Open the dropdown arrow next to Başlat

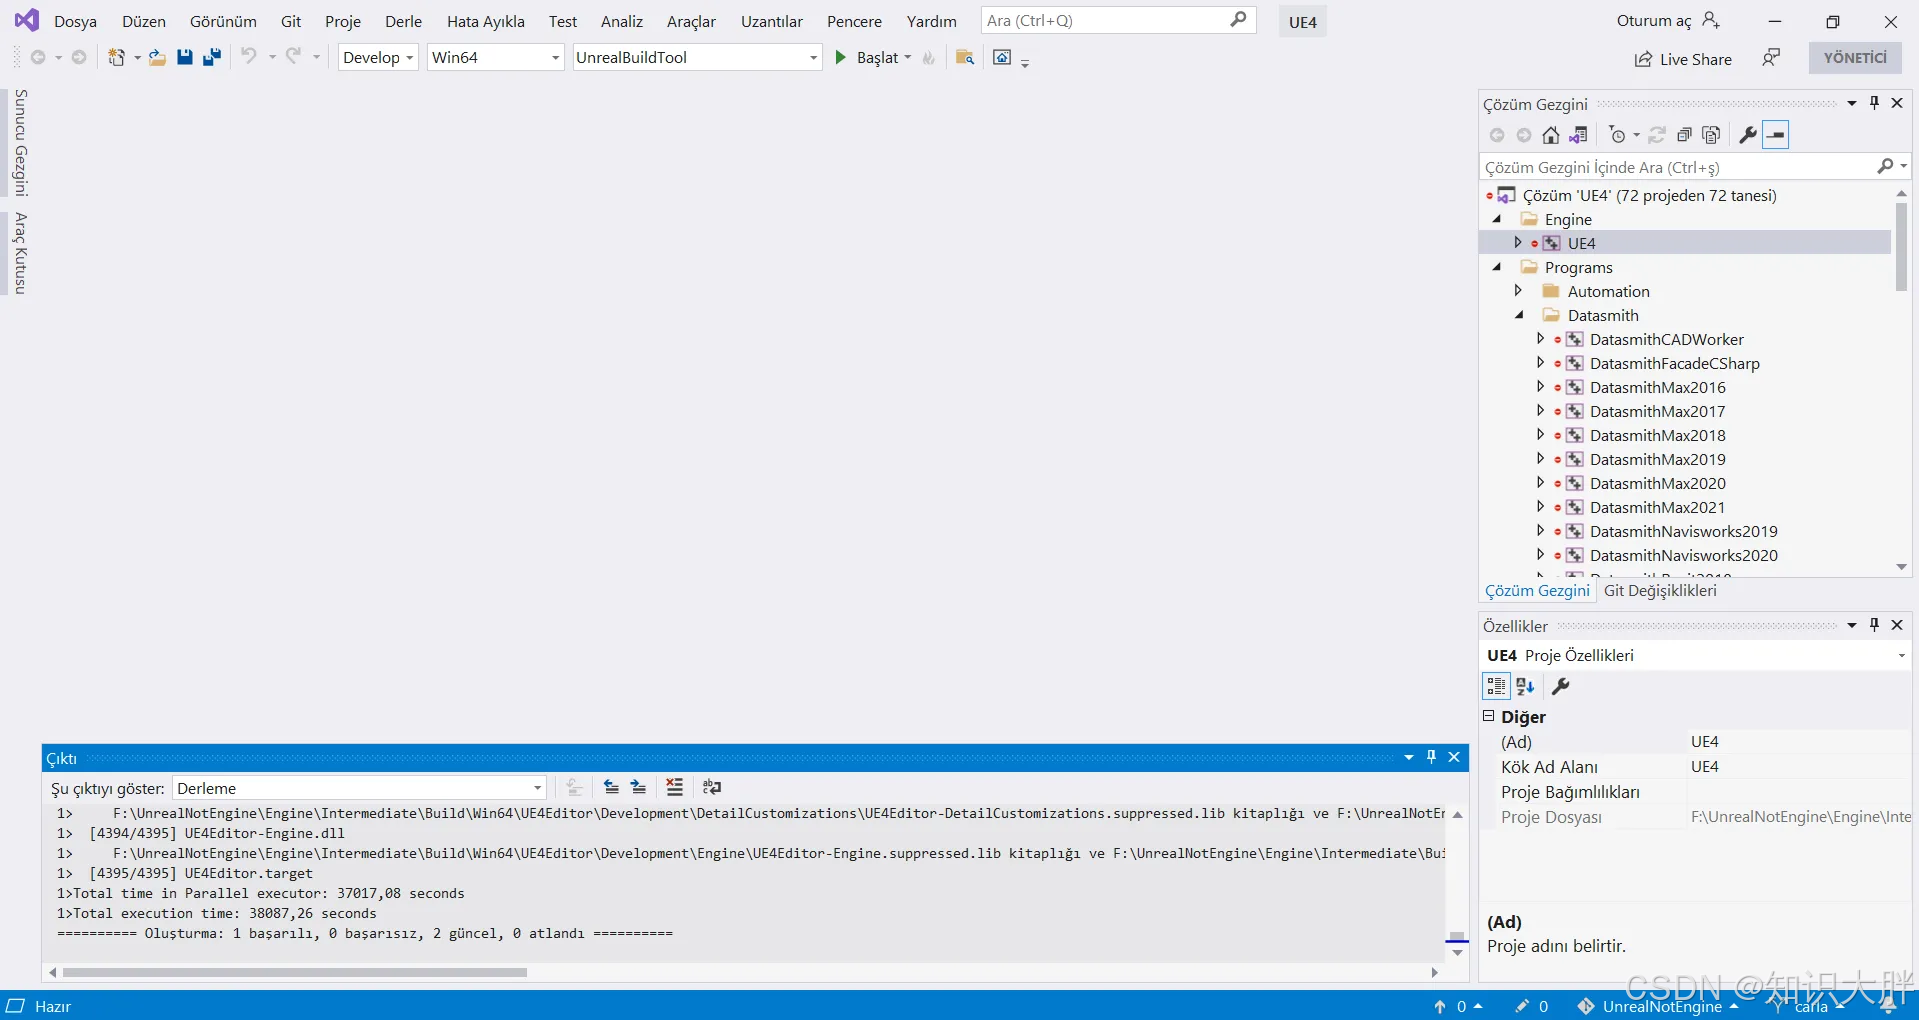(x=908, y=58)
